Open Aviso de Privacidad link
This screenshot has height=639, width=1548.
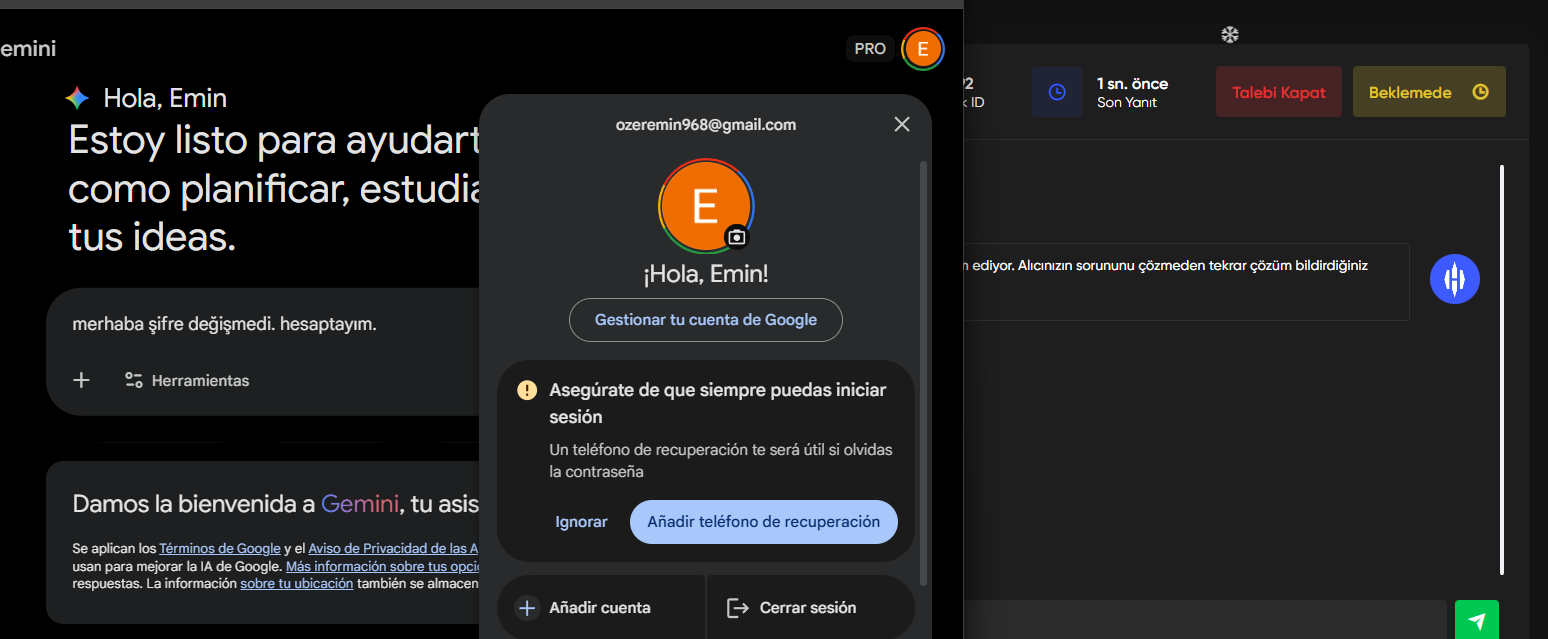coord(393,548)
